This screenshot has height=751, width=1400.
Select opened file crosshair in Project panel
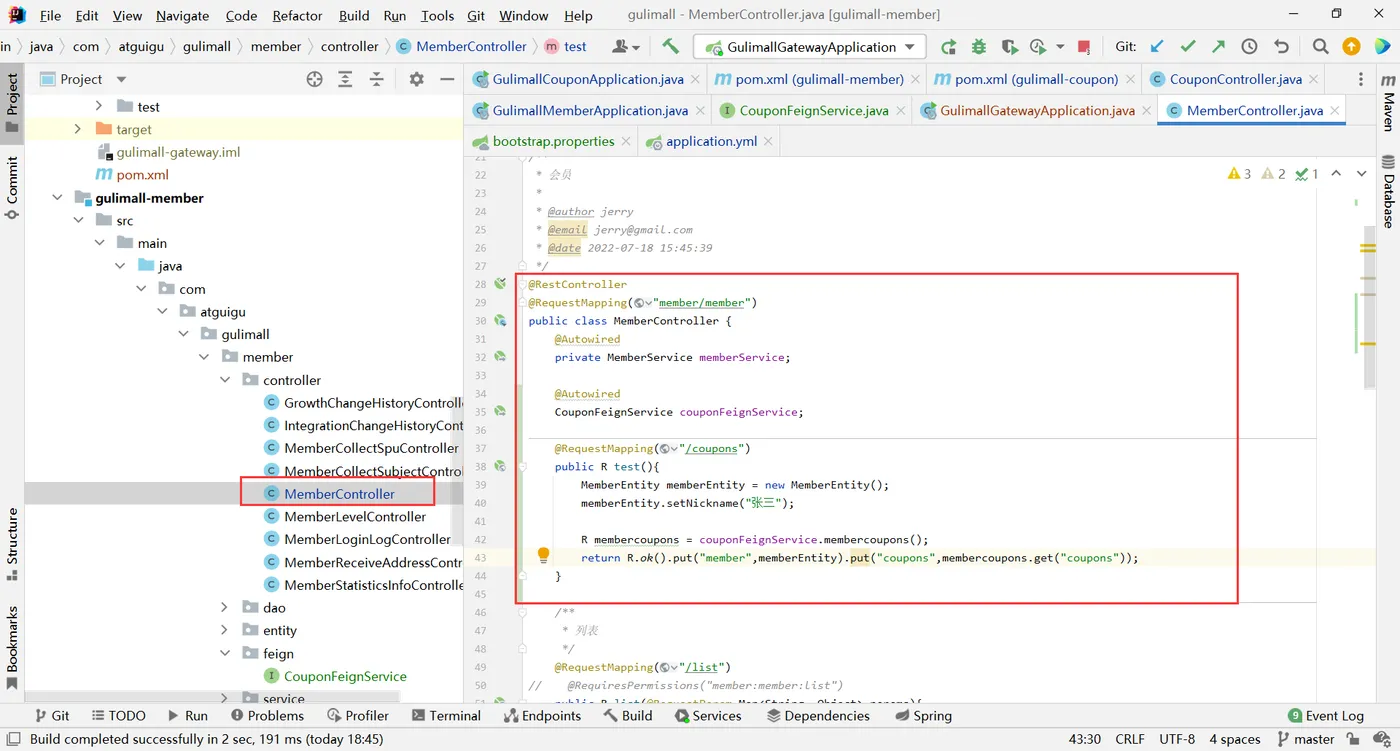(x=314, y=79)
